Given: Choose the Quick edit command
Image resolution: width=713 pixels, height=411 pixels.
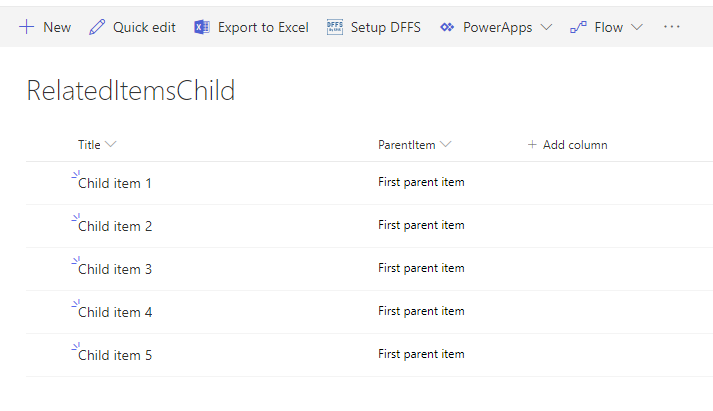Looking at the screenshot, I should click(x=144, y=27).
